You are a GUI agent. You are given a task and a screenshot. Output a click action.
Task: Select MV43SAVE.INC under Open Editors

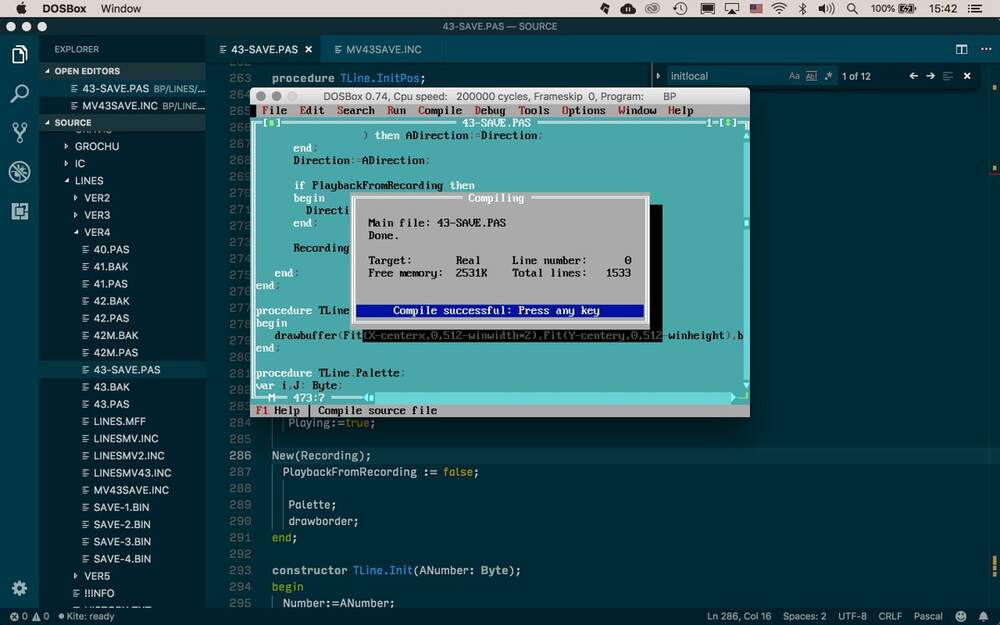[123, 105]
